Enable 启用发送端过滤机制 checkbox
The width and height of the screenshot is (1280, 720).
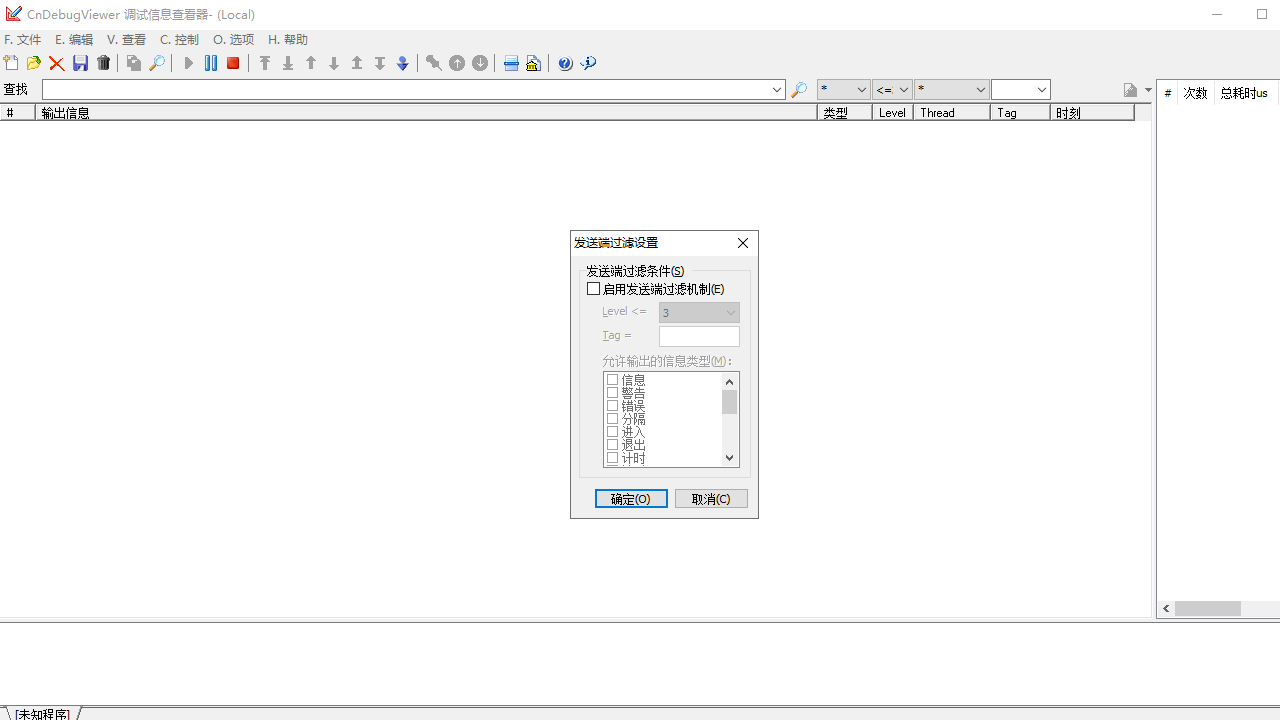(x=594, y=289)
